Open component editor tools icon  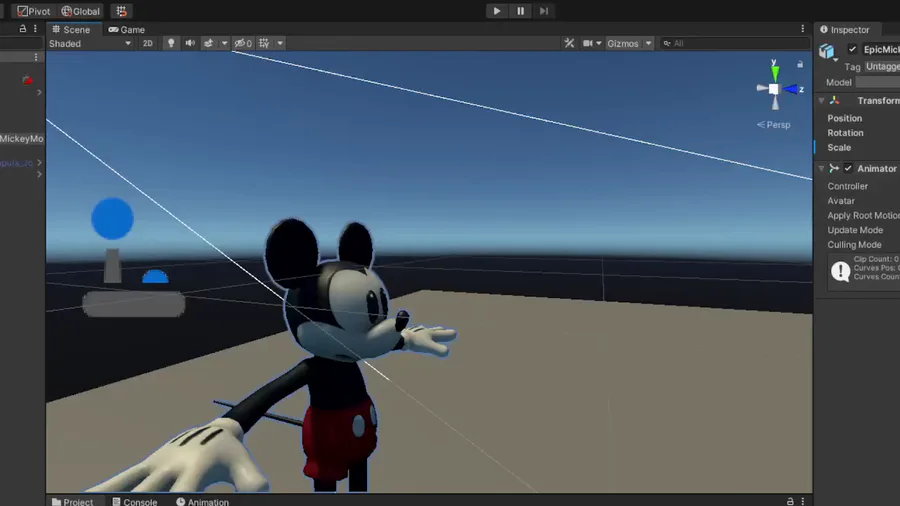569,44
